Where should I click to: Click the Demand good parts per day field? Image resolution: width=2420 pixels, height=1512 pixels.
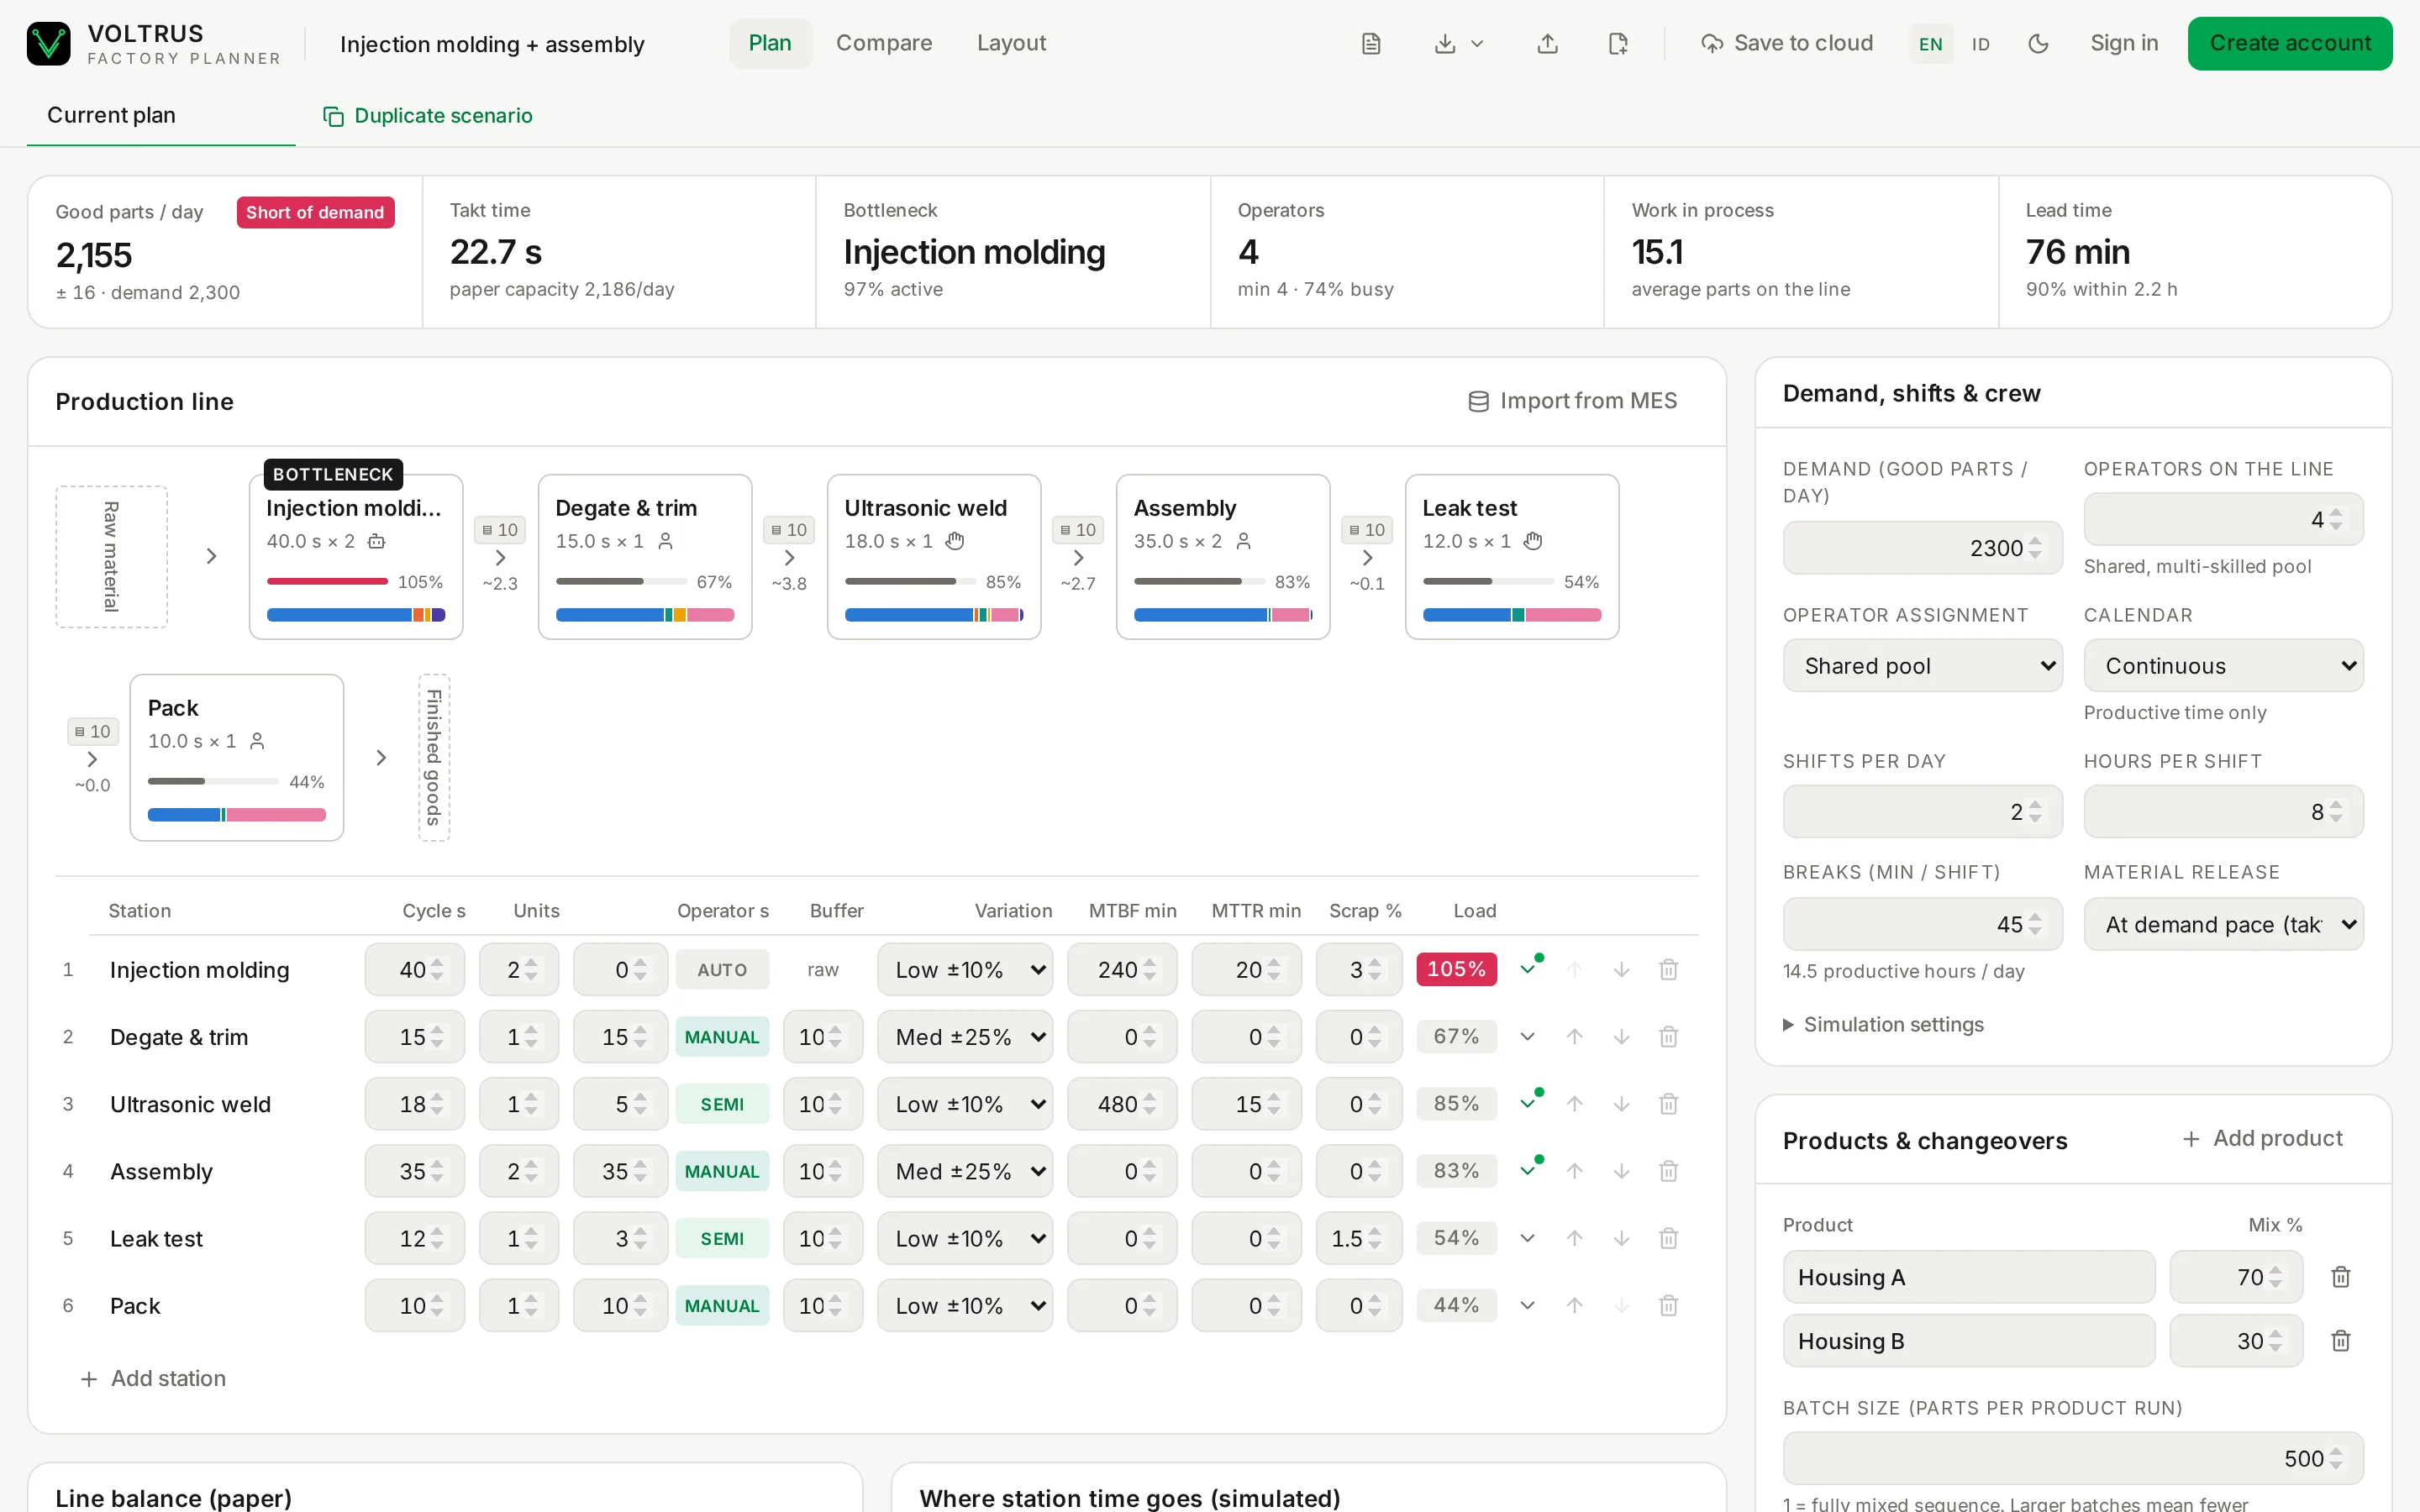[1922, 548]
